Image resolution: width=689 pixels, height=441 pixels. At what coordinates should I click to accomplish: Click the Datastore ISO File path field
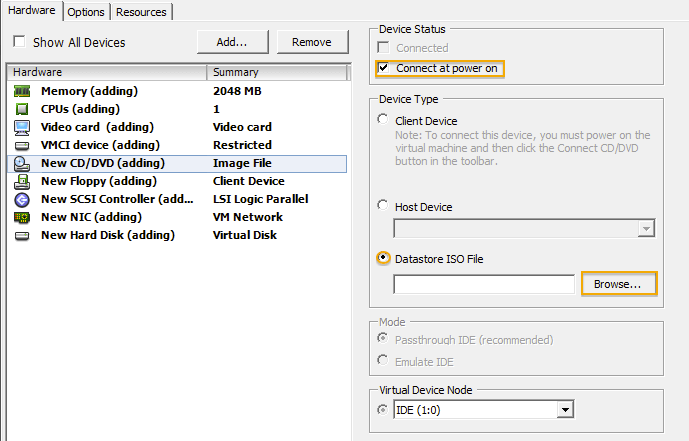(x=483, y=284)
